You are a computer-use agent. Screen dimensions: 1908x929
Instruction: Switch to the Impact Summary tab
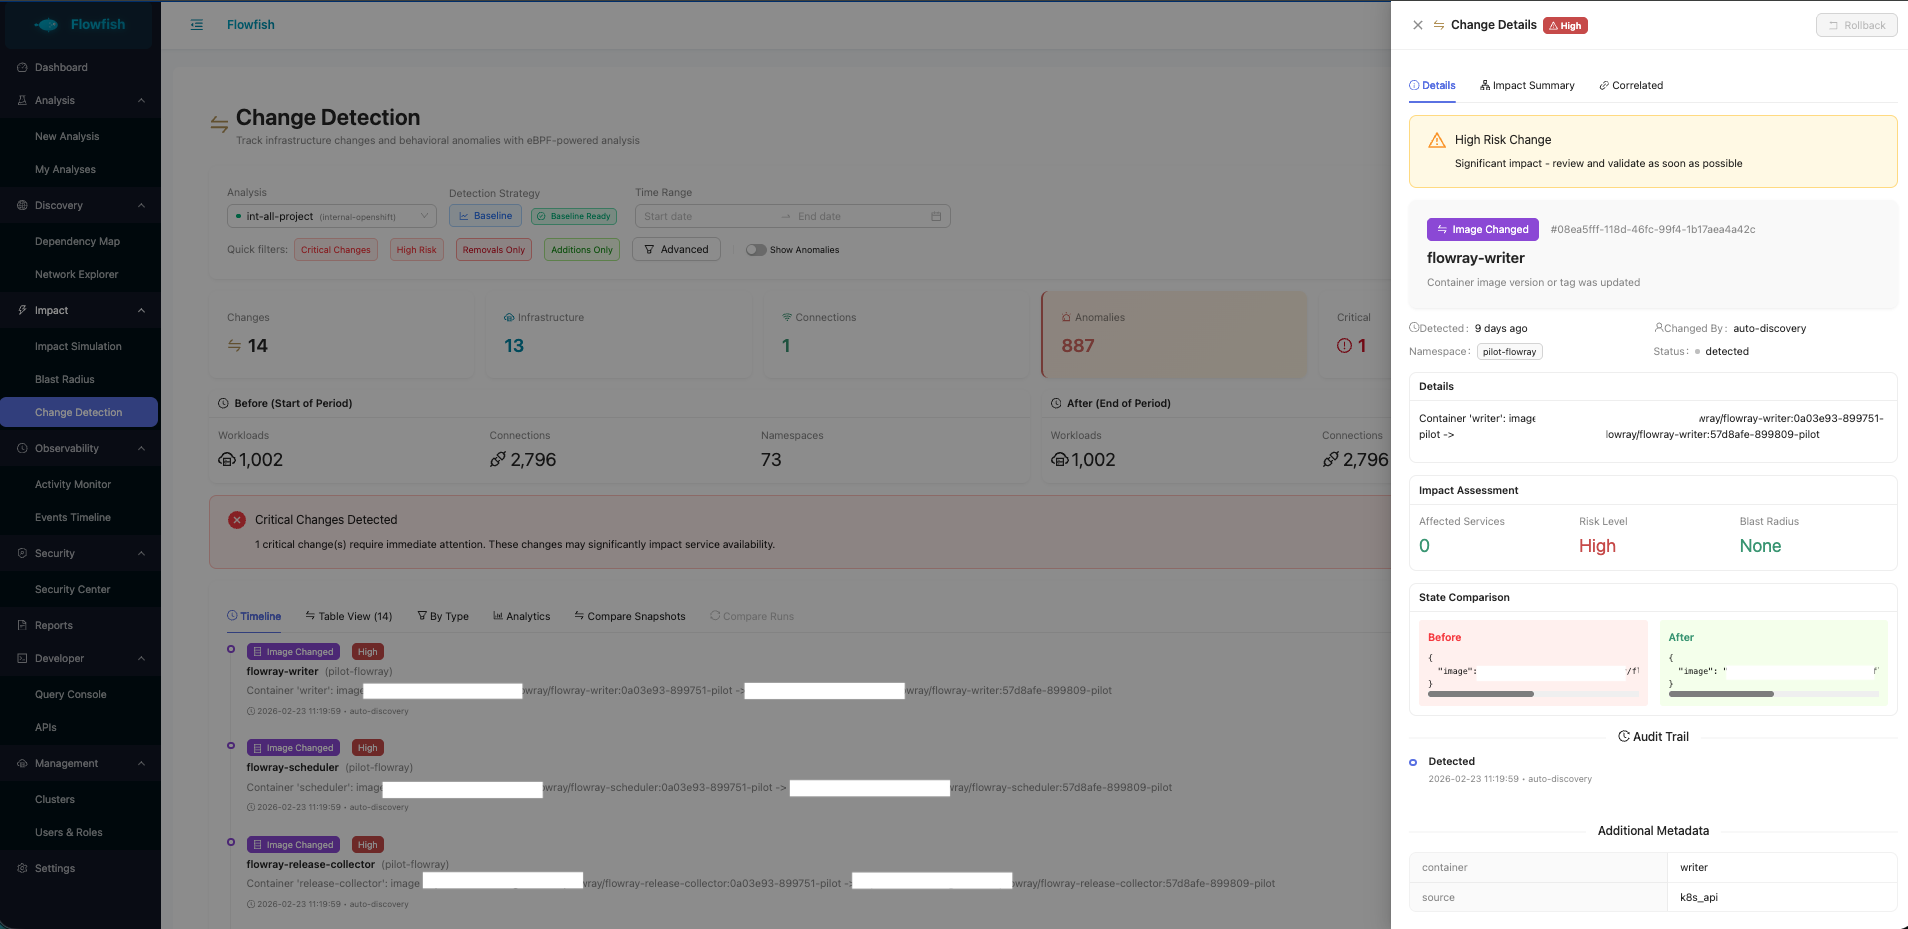(x=1527, y=85)
